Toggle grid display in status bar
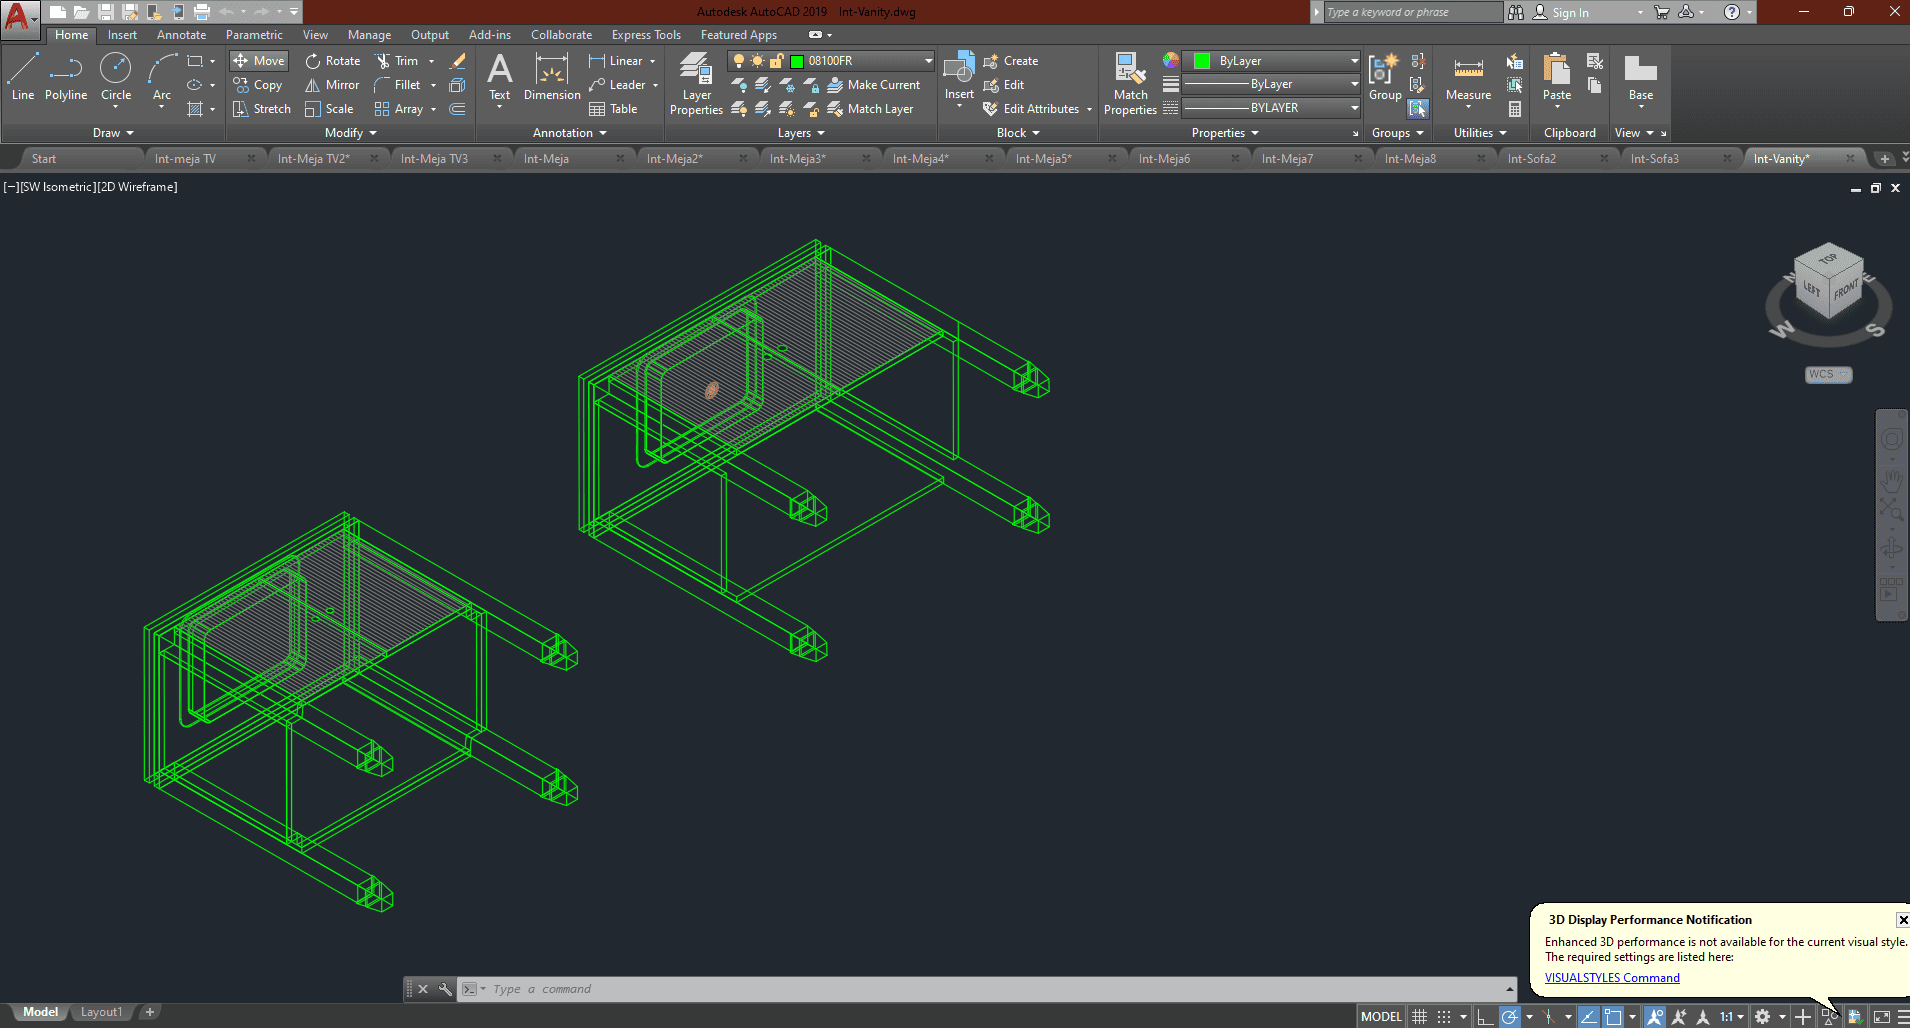 [x=1419, y=1016]
